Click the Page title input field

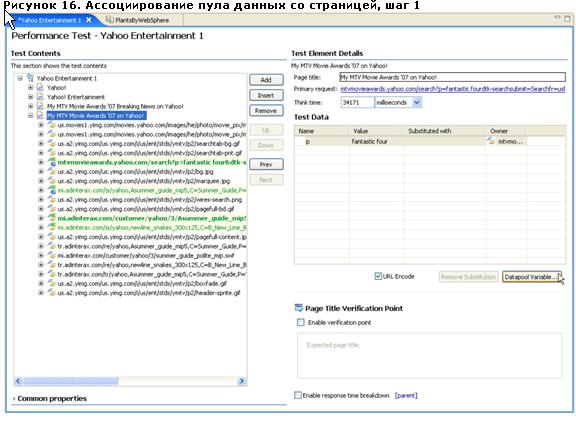pyautogui.click(x=453, y=77)
